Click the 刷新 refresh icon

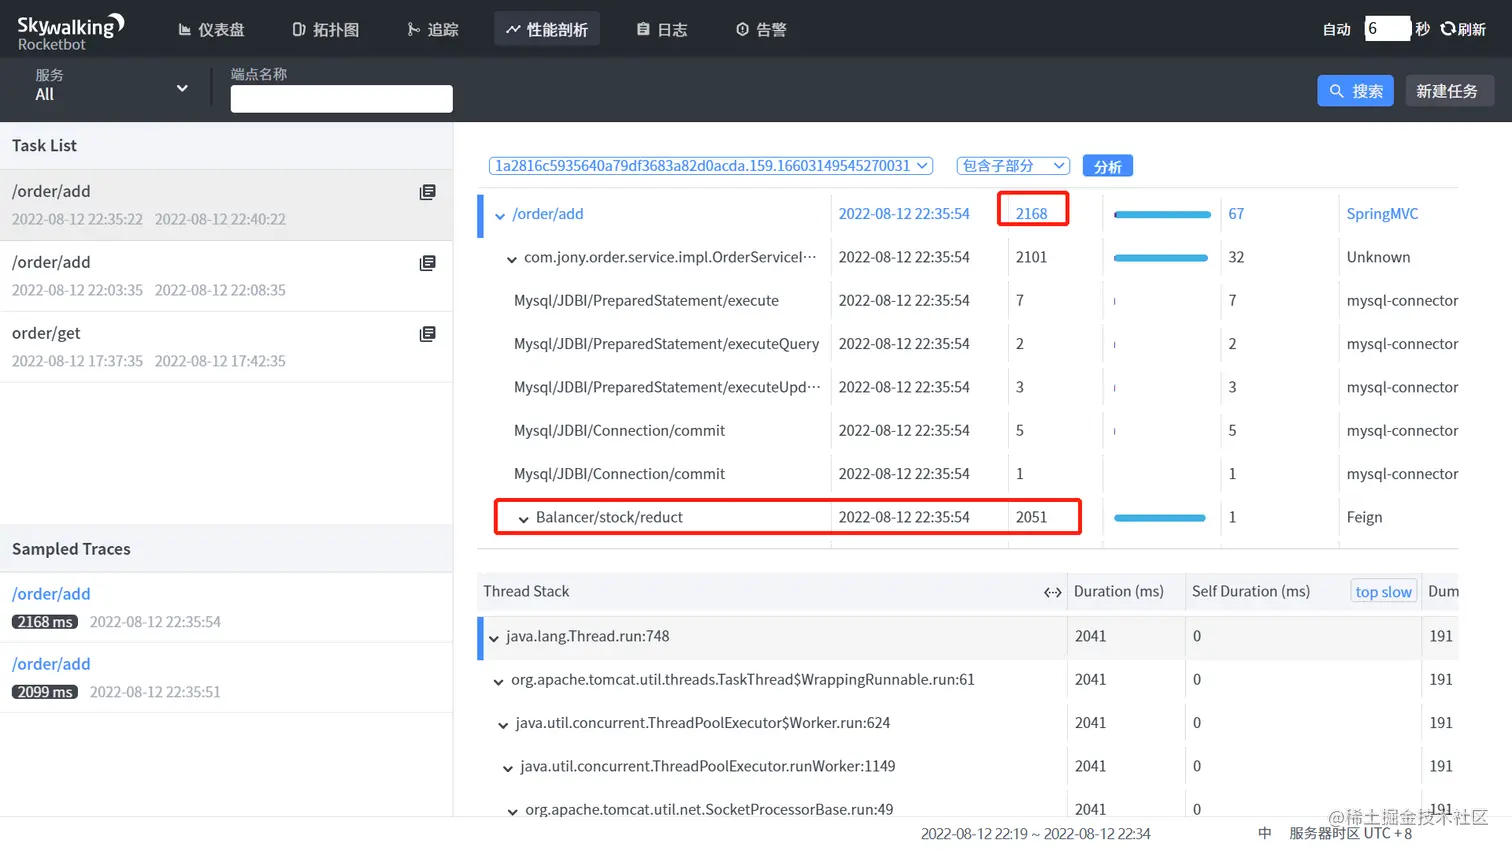pyautogui.click(x=1447, y=29)
